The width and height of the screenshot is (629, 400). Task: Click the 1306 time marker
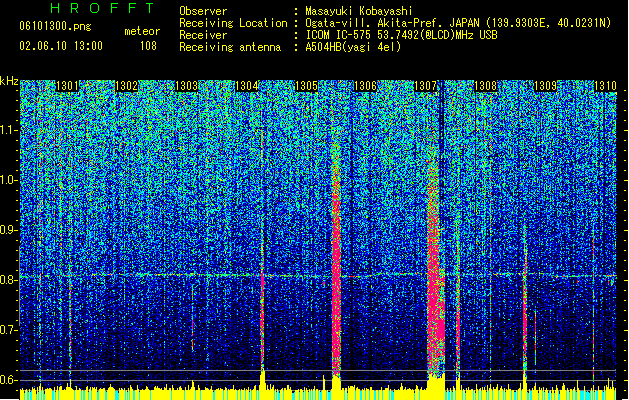365,86
